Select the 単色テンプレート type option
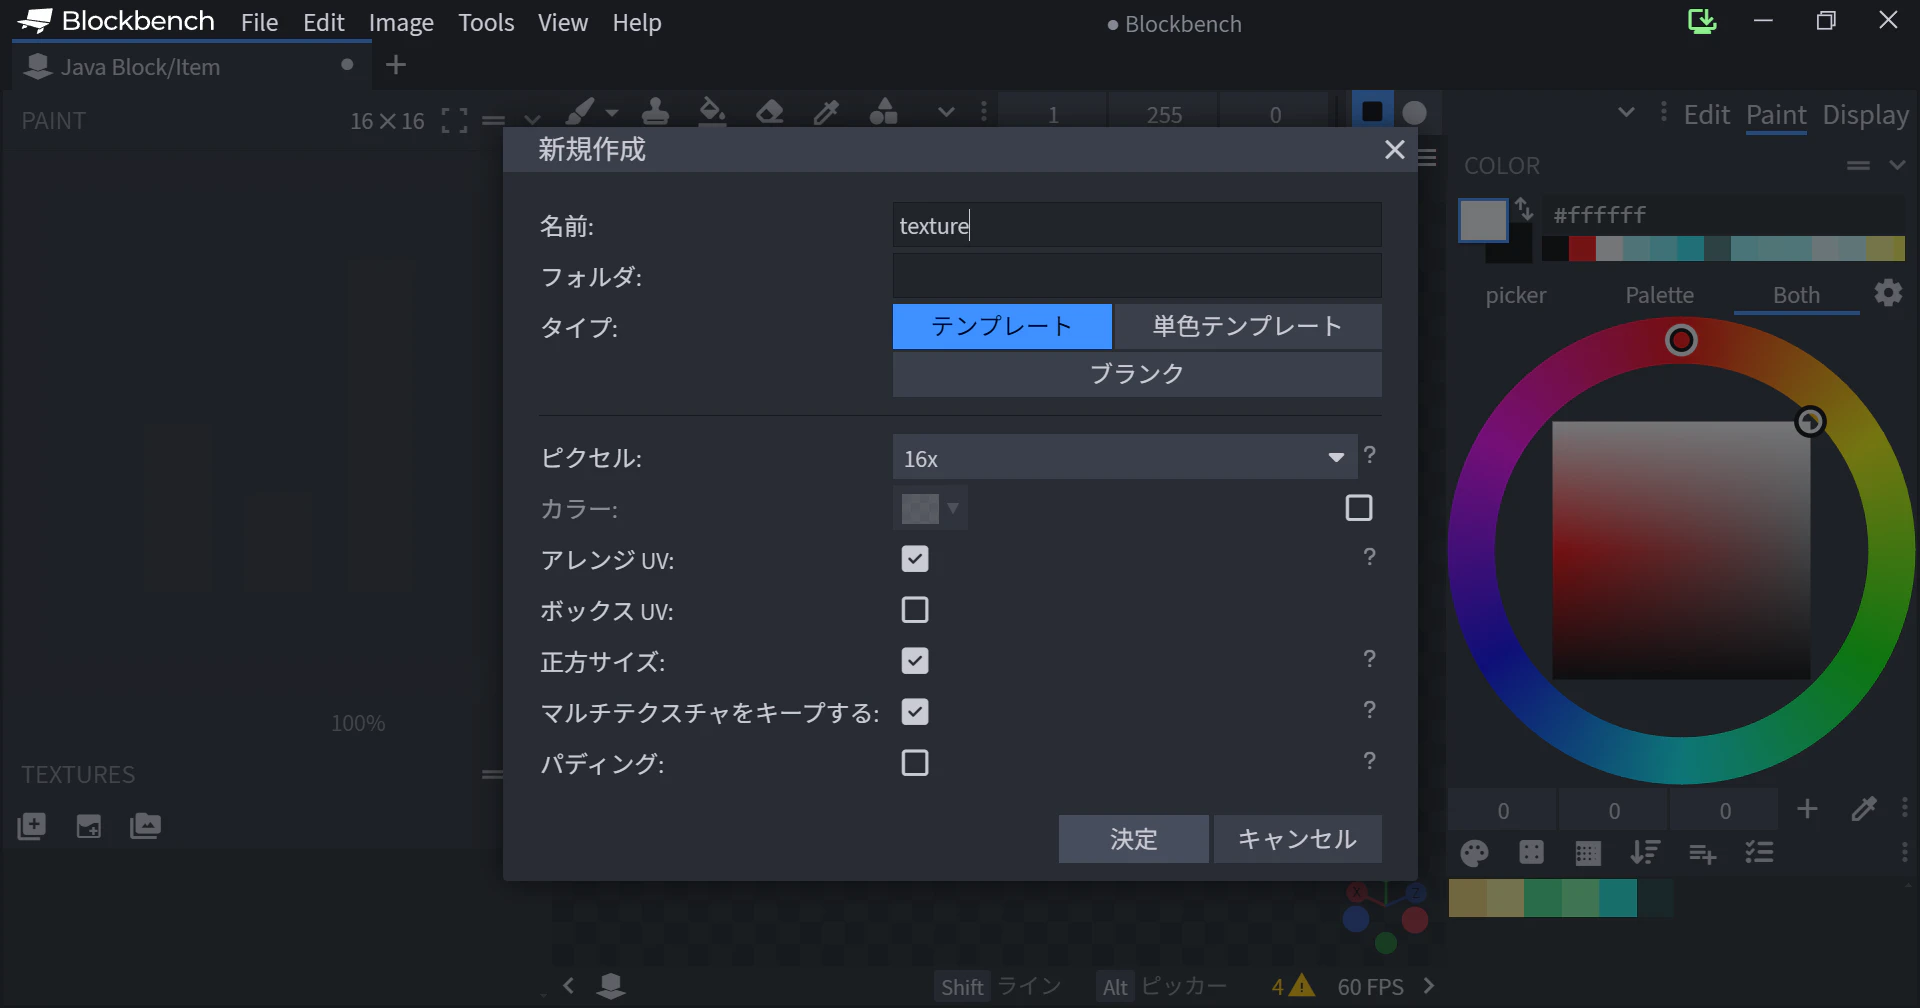The width and height of the screenshot is (1920, 1008). coord(1248,326)
